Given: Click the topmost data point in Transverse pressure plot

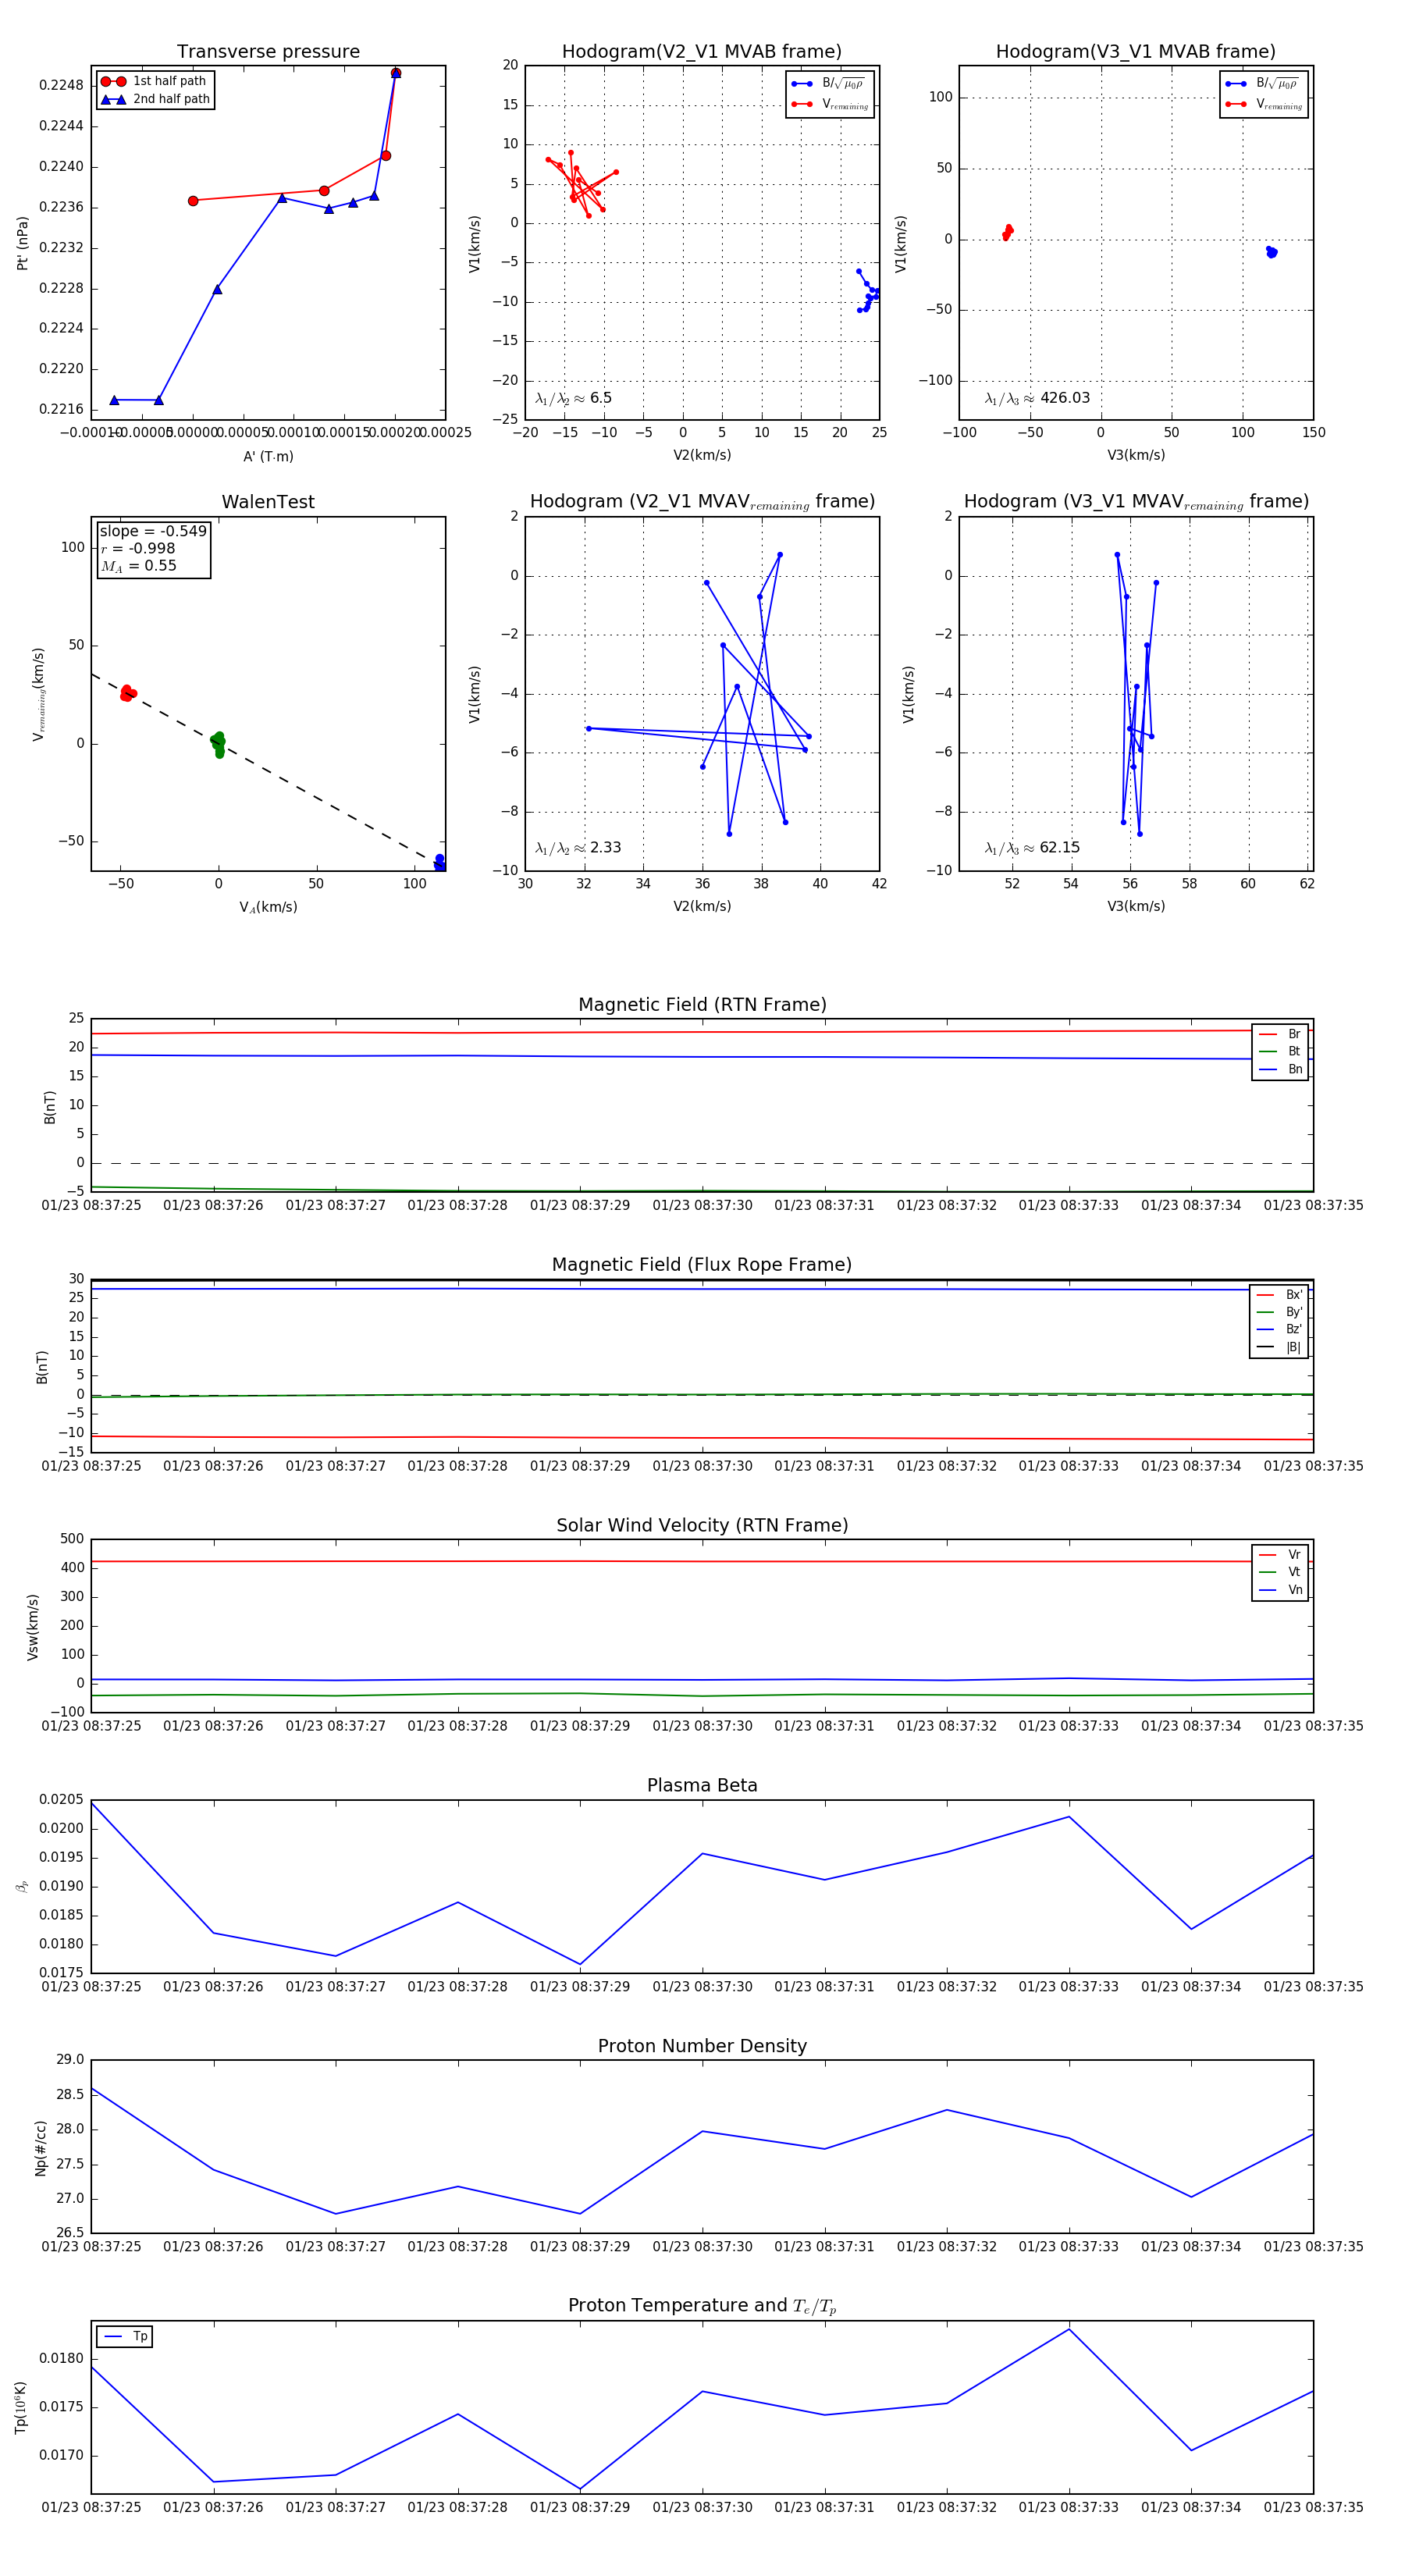Looking at the screenshot, I should [x=396, y=73].
